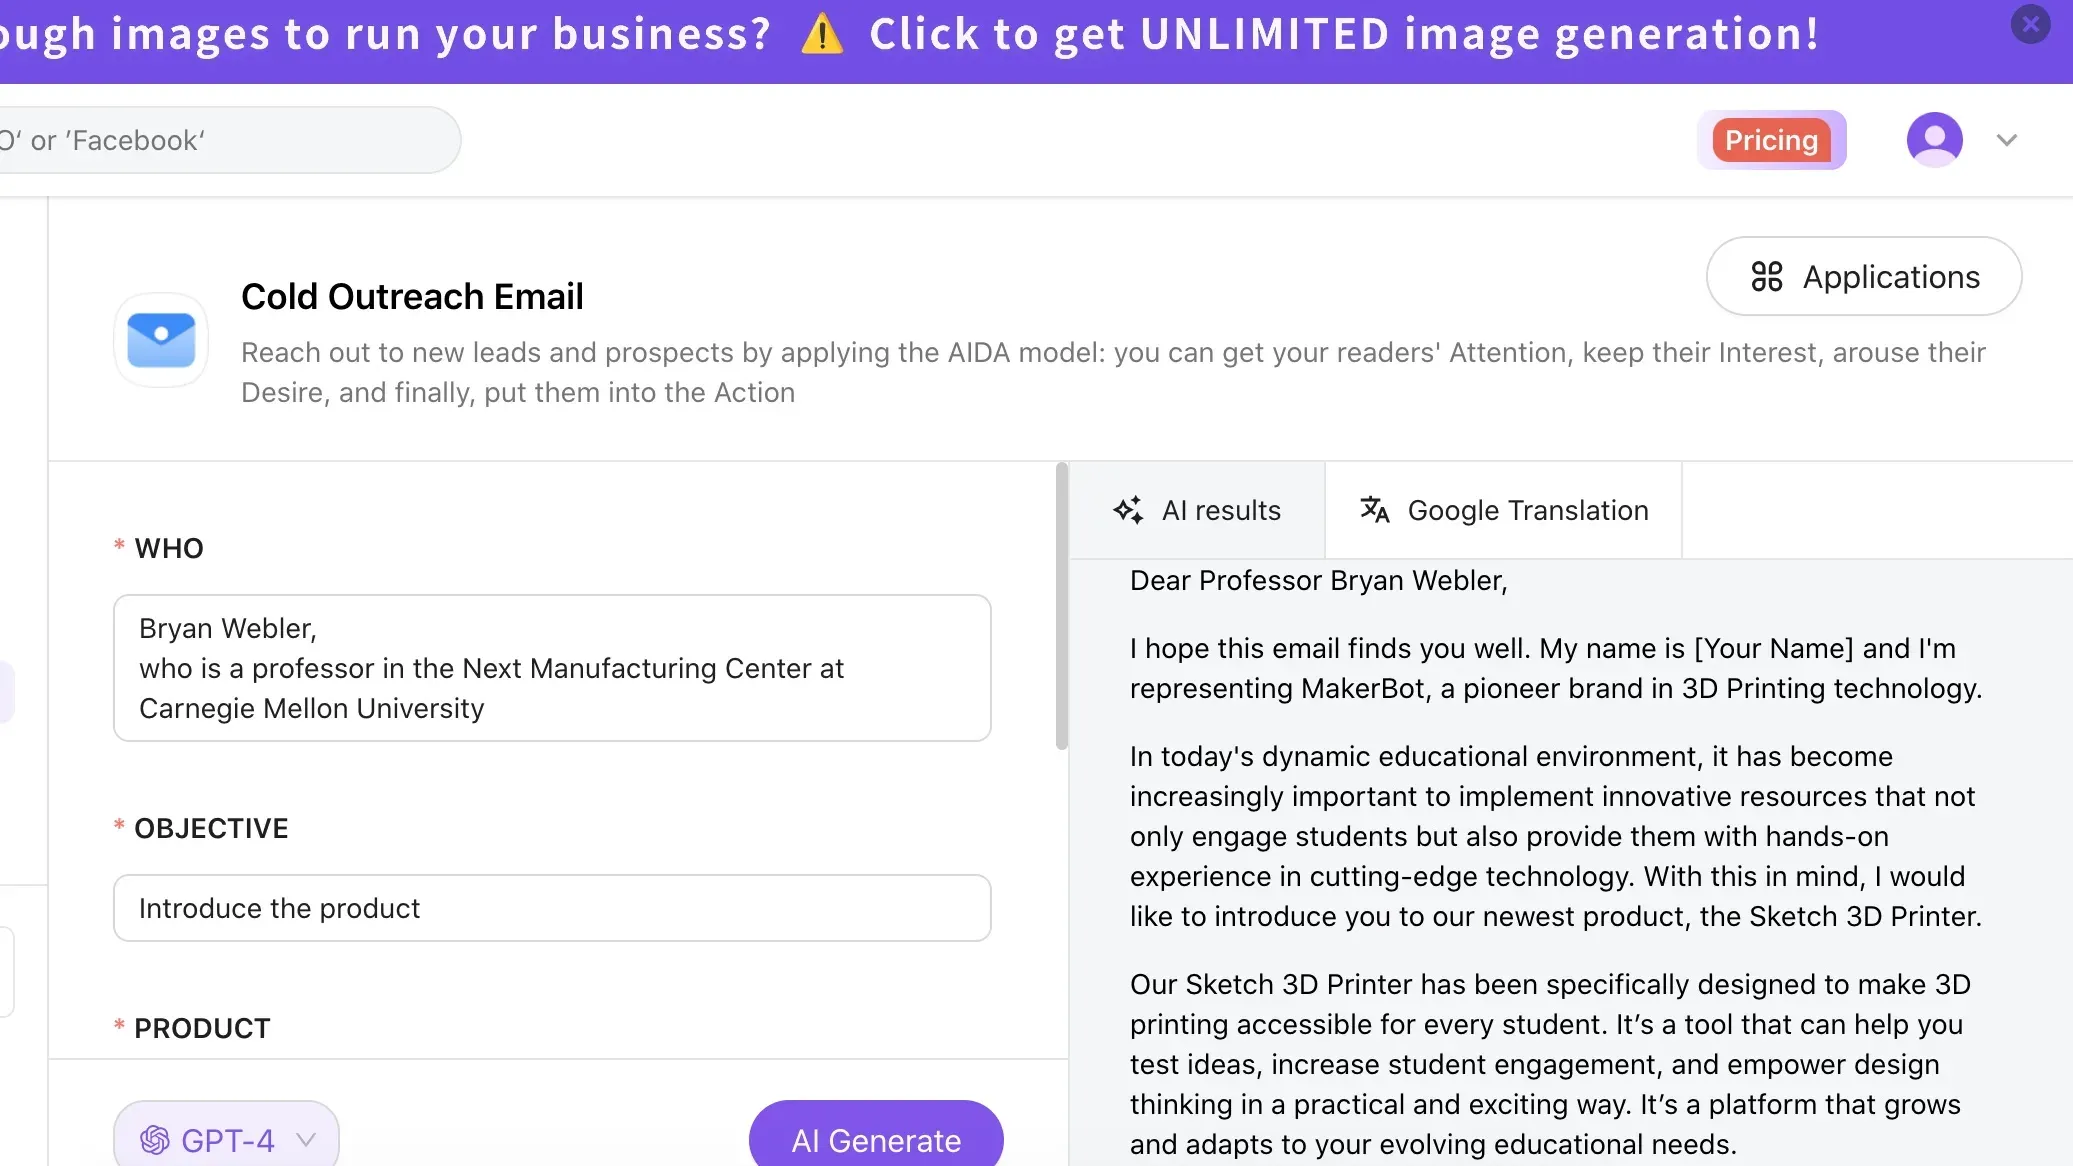The height and width of the screenshot is (1166, 2073).
Task: Switch to the AI results tab
Action: pos(1220,510)
